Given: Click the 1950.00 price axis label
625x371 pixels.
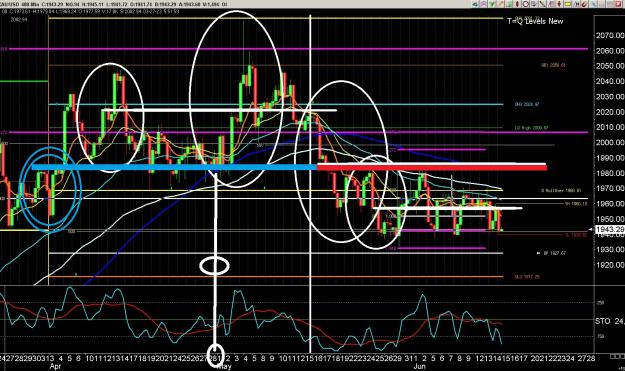Looking at the screenshot, I should coord(610,219).
